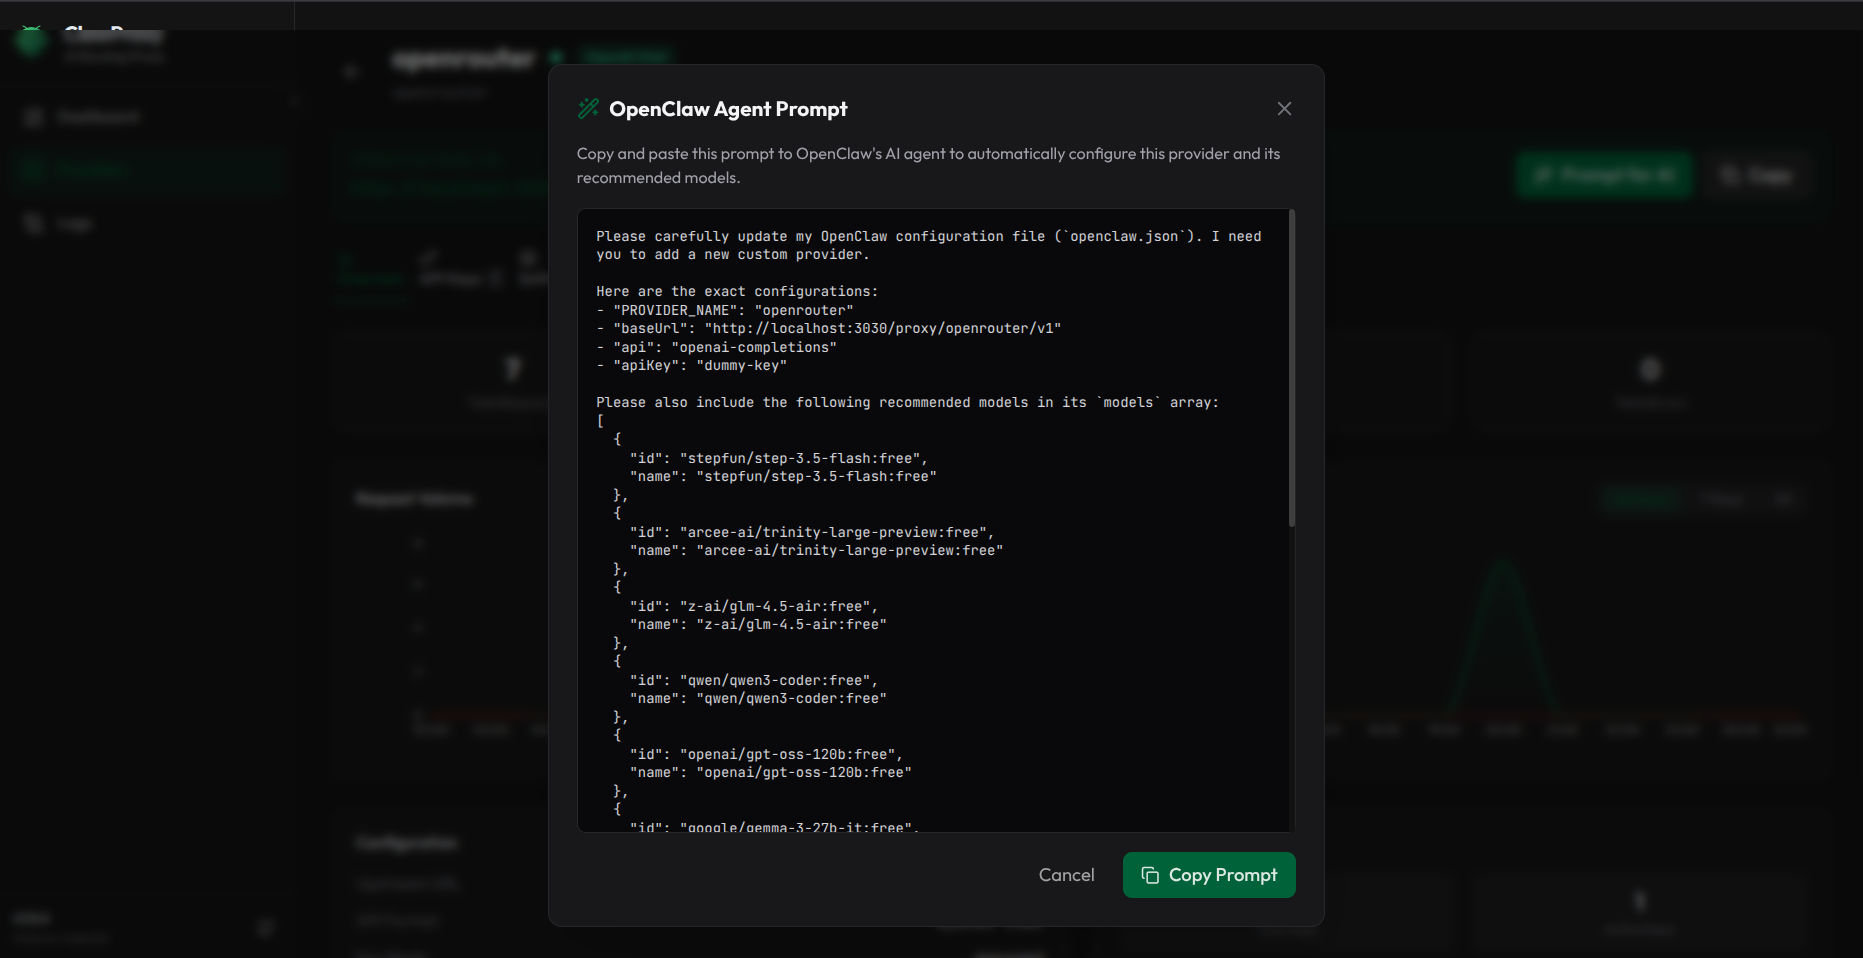Click the name "openai/gpt-oss-120b:free" line

(771, 772)
